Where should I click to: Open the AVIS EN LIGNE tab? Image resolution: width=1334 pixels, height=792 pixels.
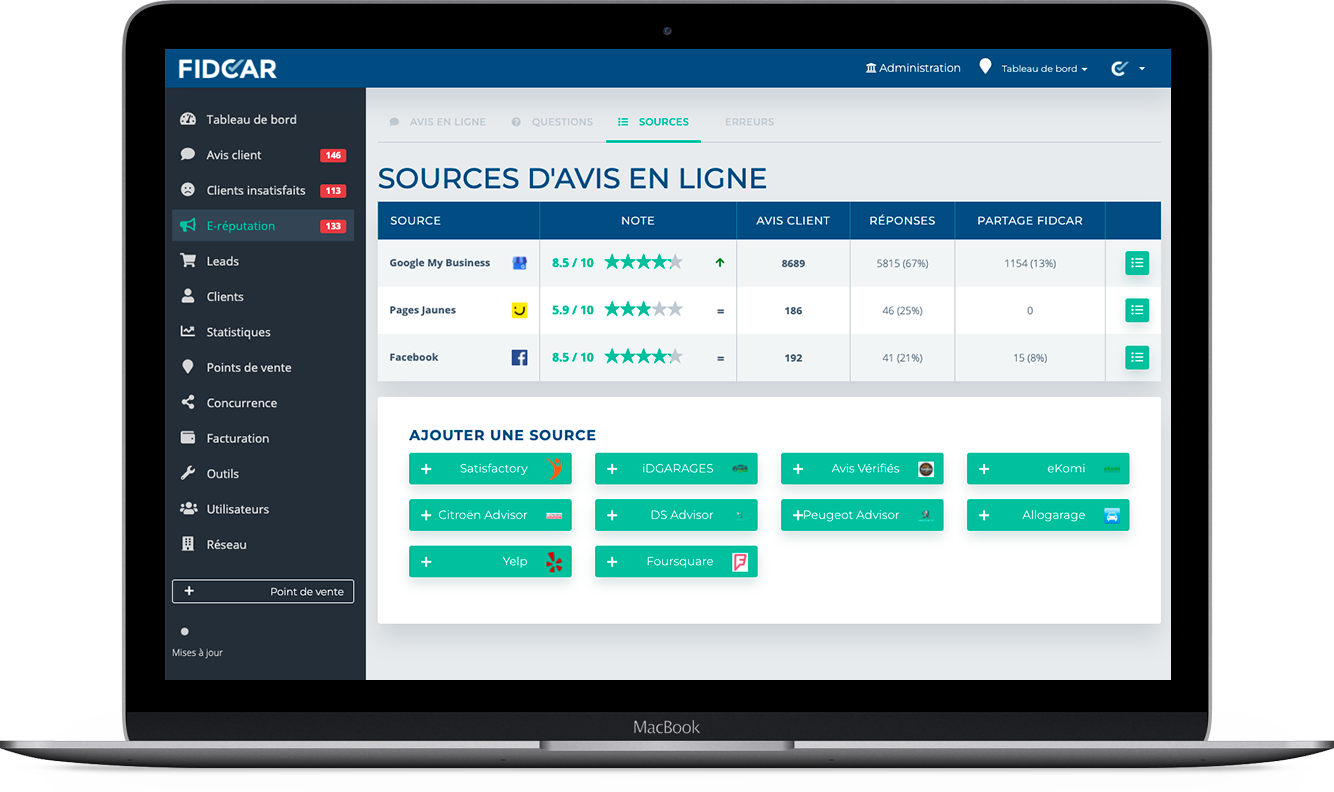pyautogui.click(x=447, y=121)
